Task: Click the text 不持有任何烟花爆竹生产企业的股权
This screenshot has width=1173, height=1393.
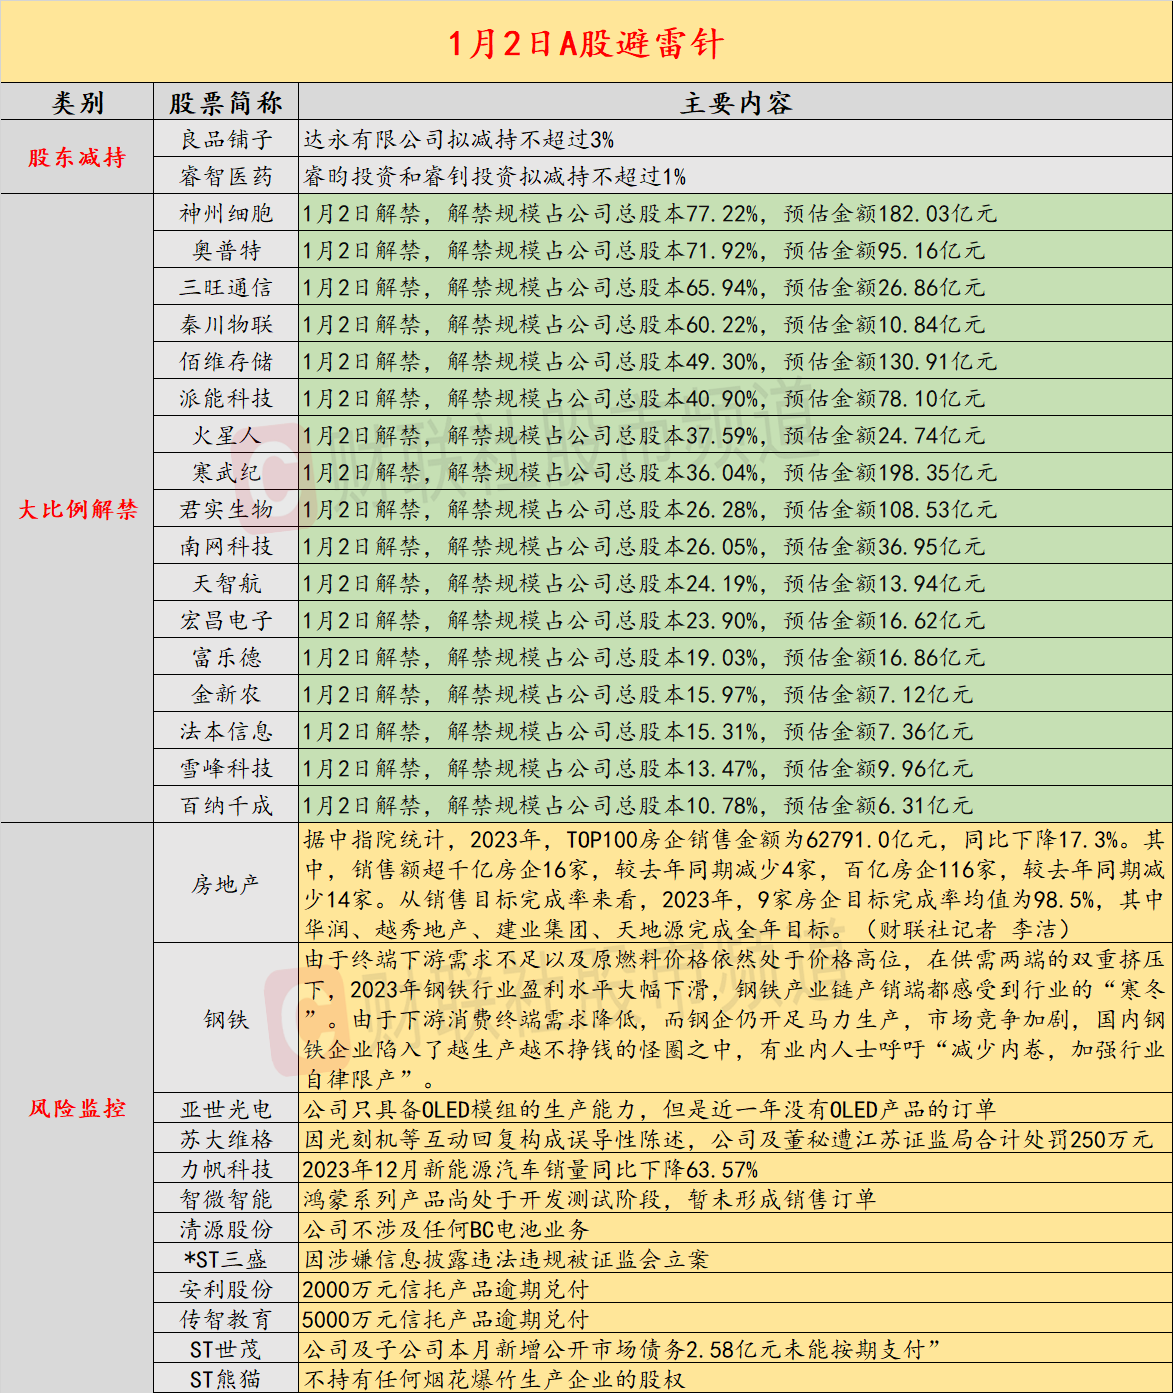Action: click(x=494, y=1379)
